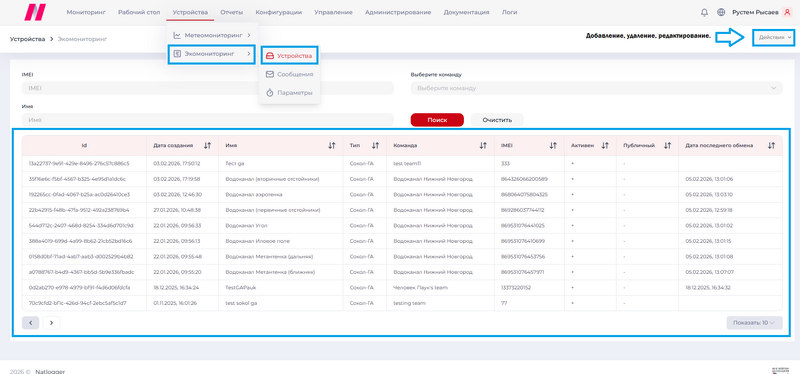
Task: Focus the IMEI input field
Action: 208,88
